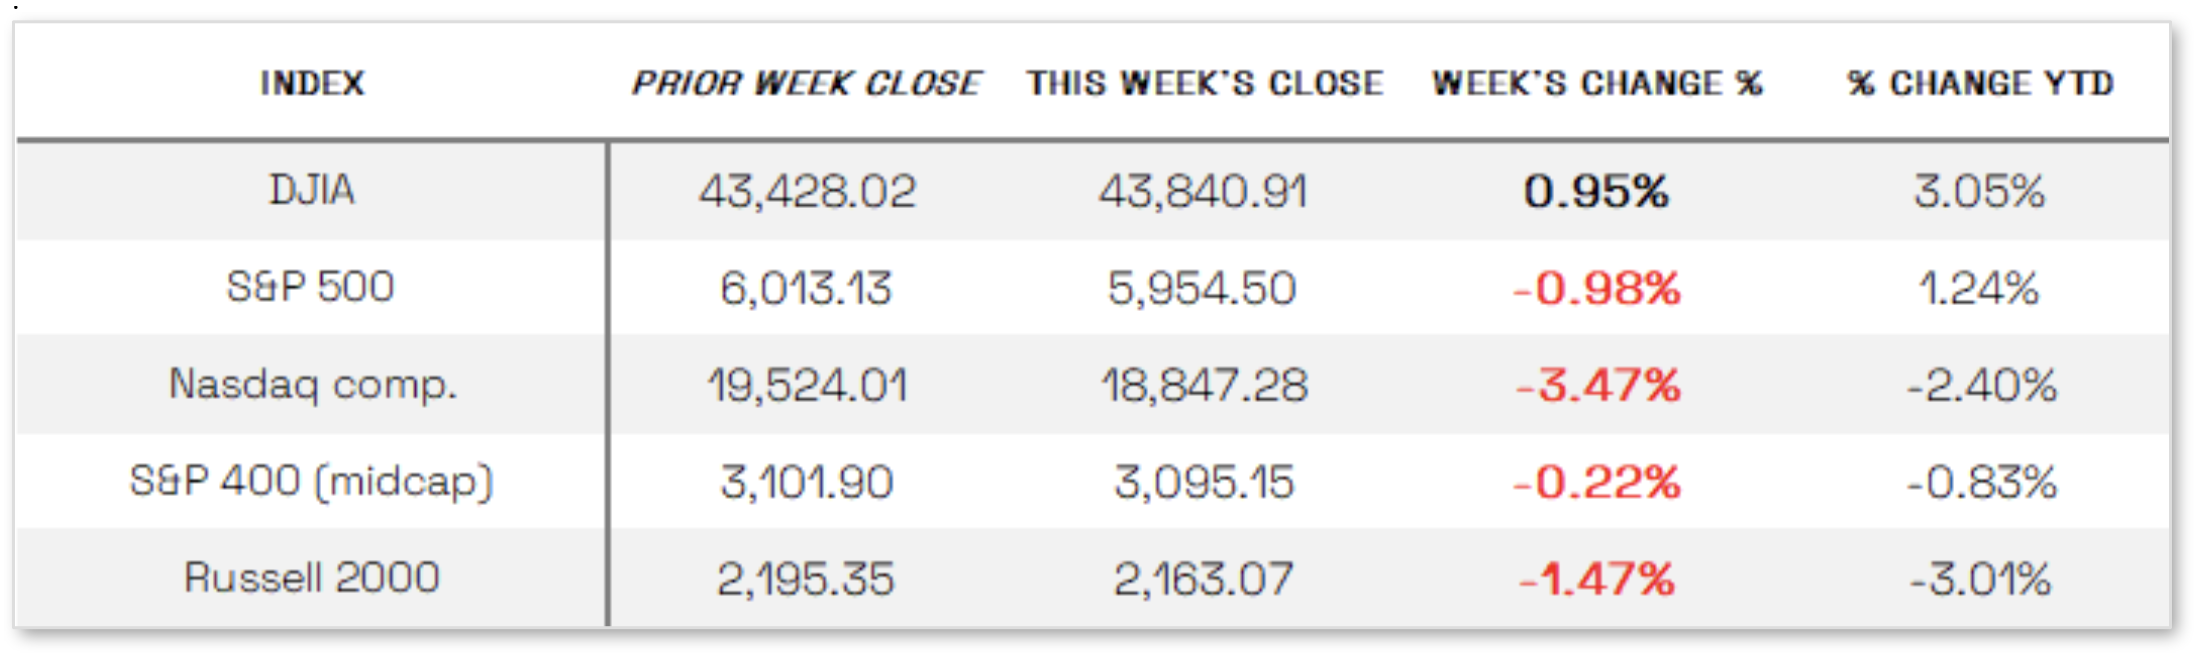
Task: Click DJIA prior close 43,428.02
Action: point(807,191)
